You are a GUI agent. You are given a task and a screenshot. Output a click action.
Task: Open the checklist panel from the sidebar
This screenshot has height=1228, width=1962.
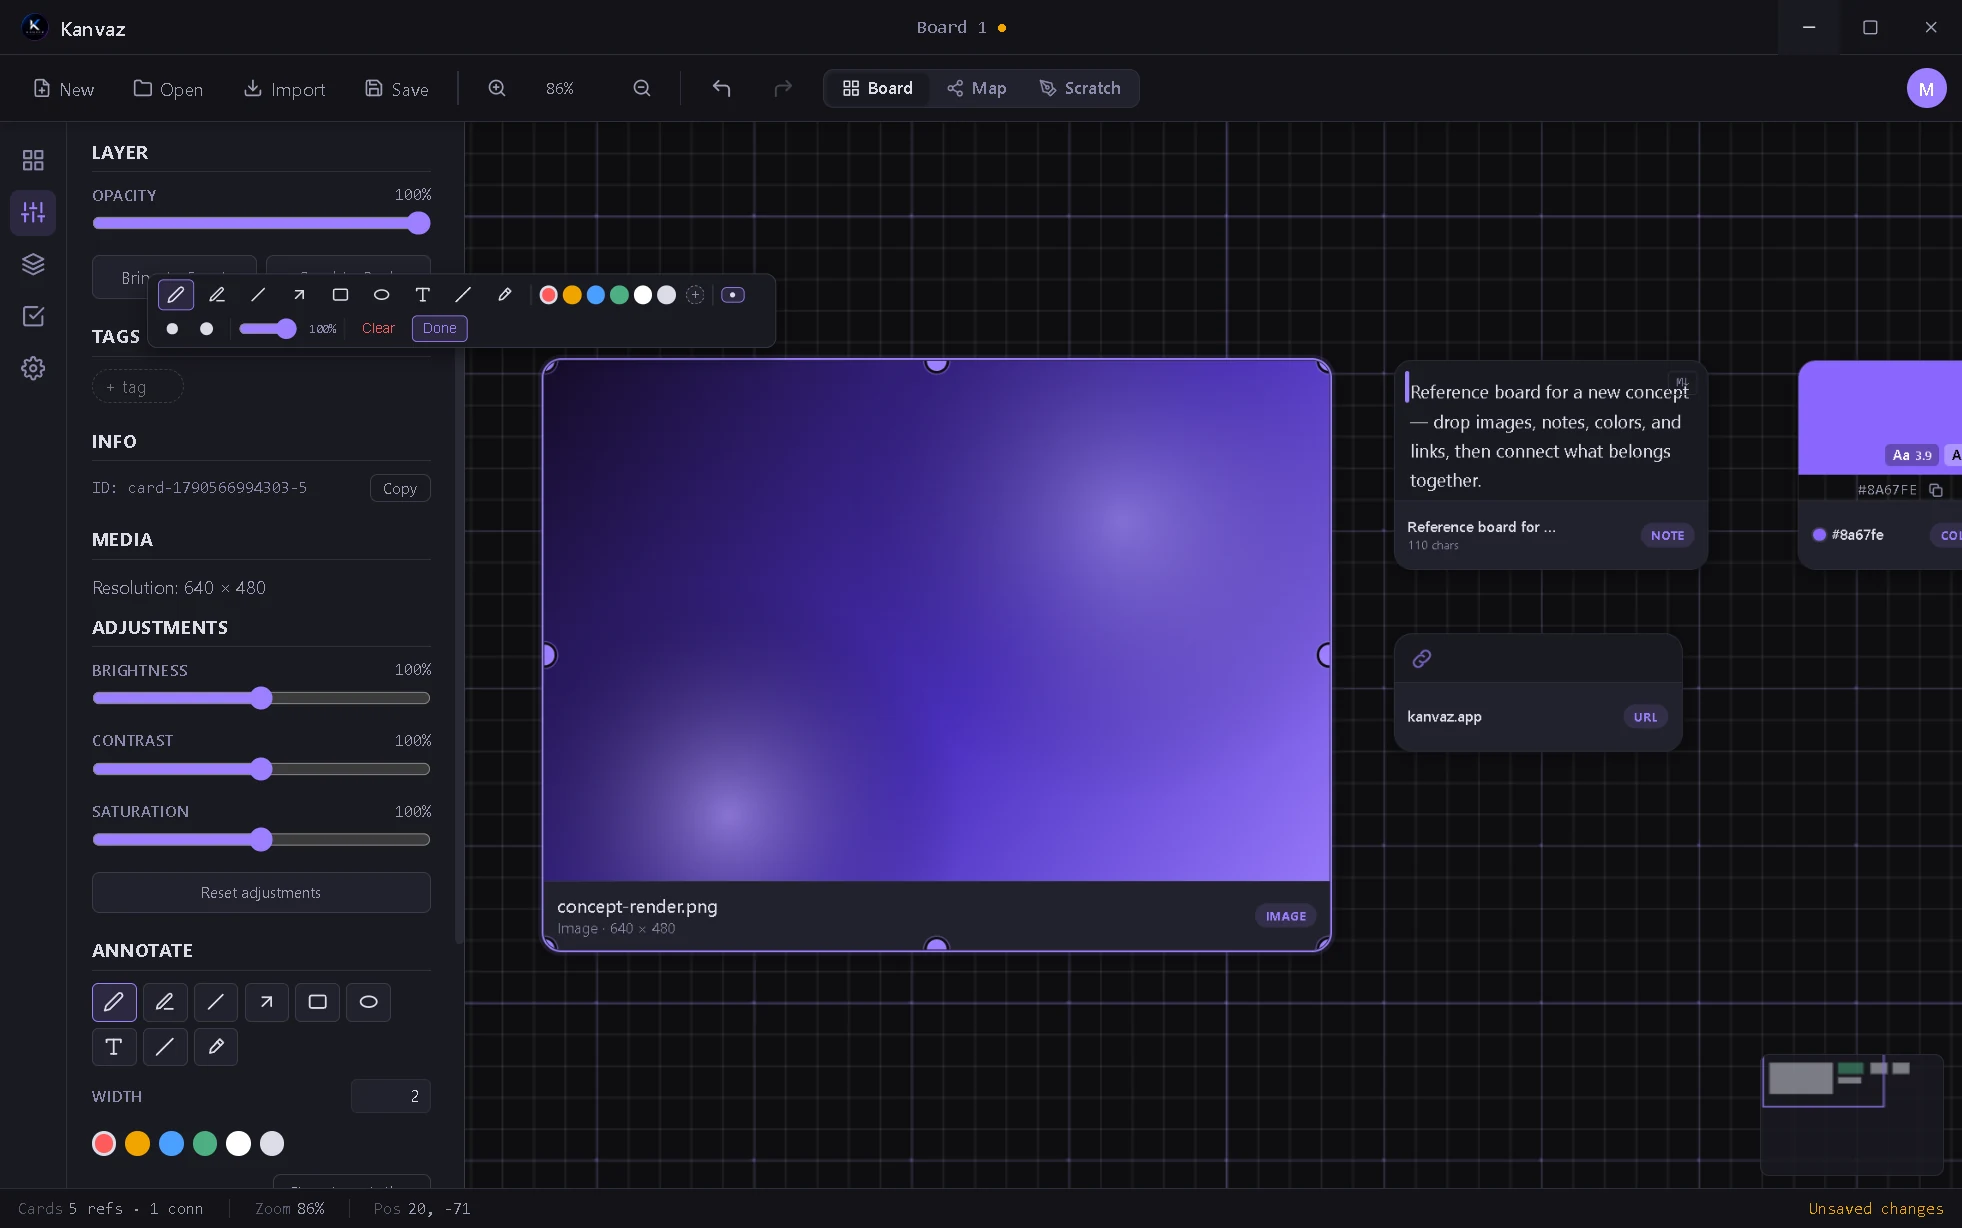pos(33,316)
